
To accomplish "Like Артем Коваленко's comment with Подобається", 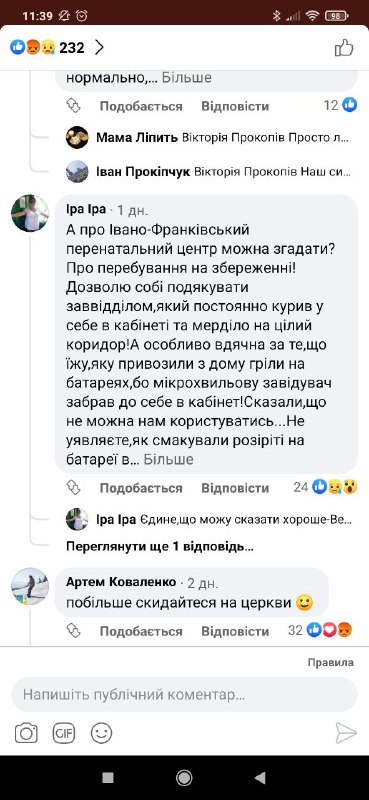I will (x=141, y=631).
